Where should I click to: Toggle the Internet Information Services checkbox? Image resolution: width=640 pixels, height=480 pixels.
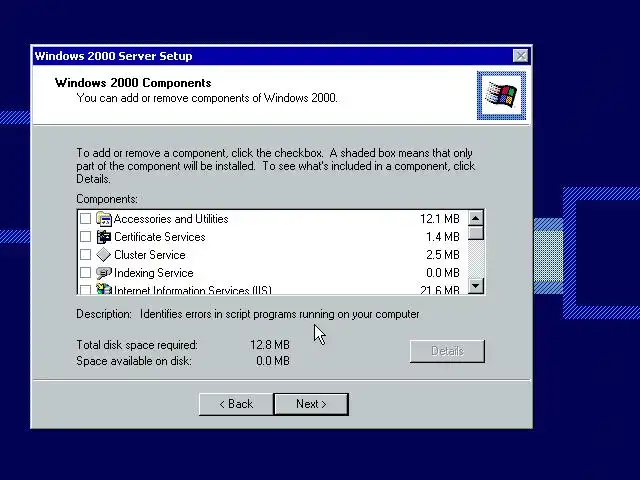point(85,289)
